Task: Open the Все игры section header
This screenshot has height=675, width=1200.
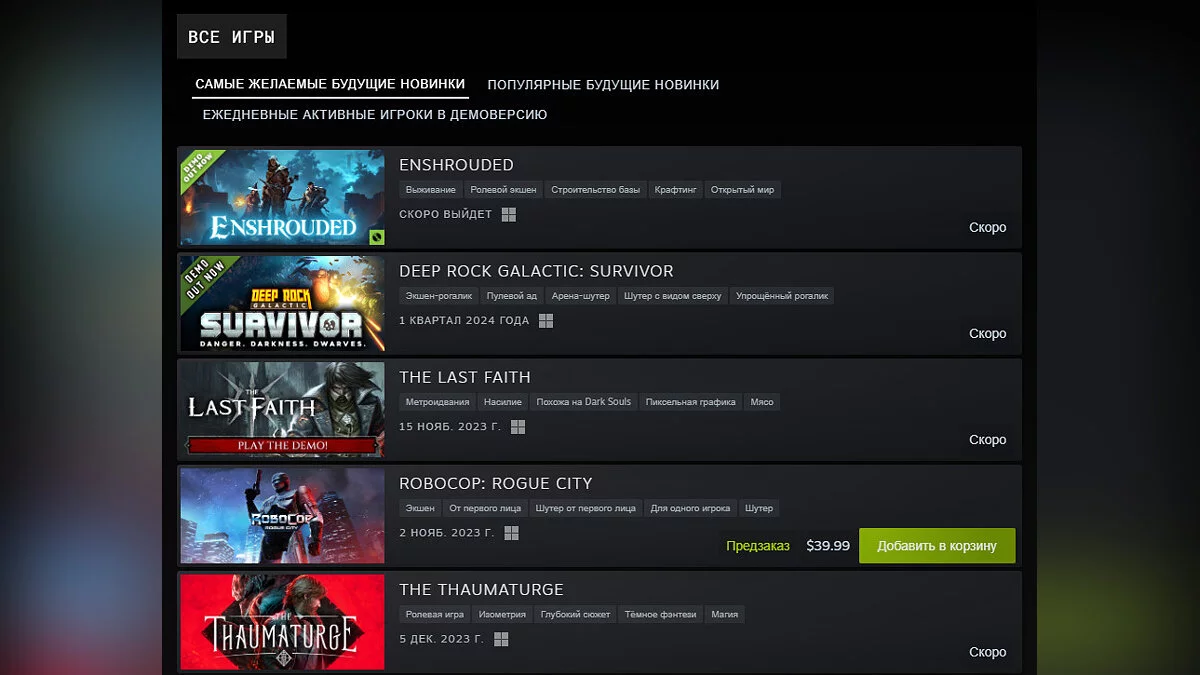Action: [x=231, y=37]
